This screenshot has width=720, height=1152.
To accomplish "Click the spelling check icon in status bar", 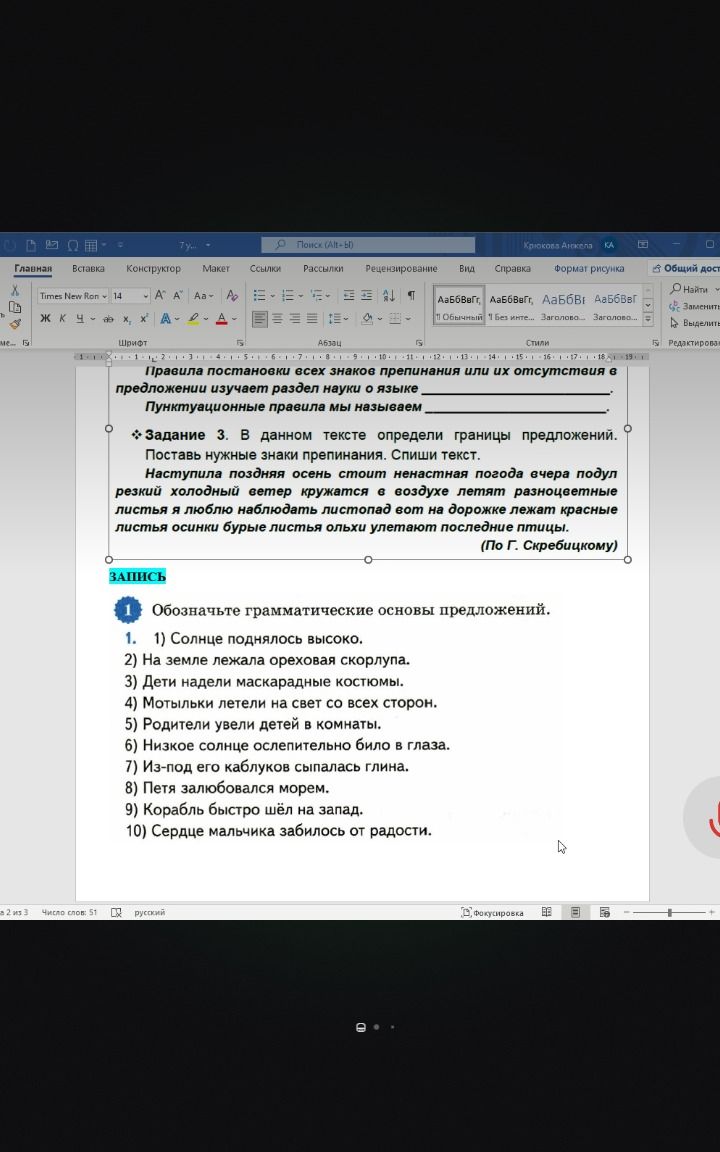I will coord(116,912).
